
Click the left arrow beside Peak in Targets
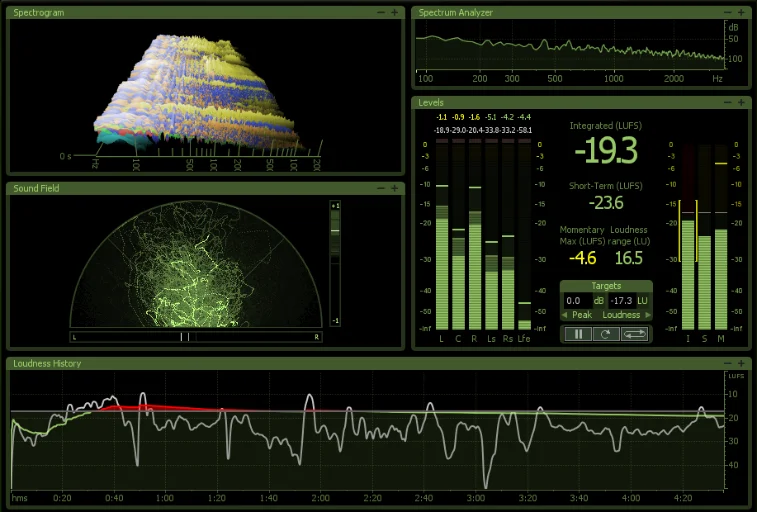pyautogui.click(x=564, y=315)
